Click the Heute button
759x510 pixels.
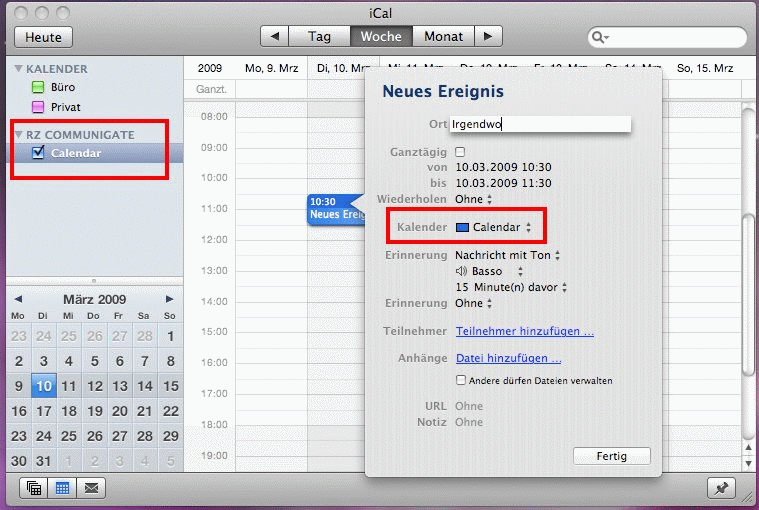coord(44,37)
